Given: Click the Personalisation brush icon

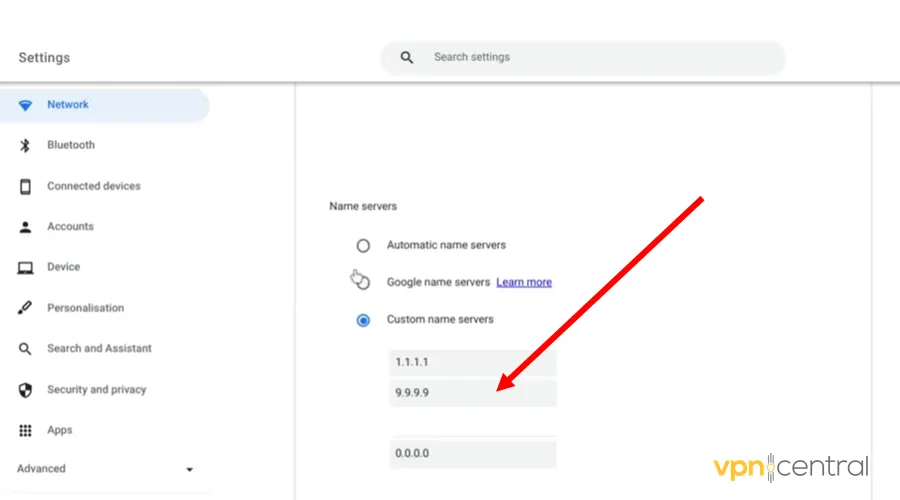Looking at the screenshot, I should tap(25, 308).
